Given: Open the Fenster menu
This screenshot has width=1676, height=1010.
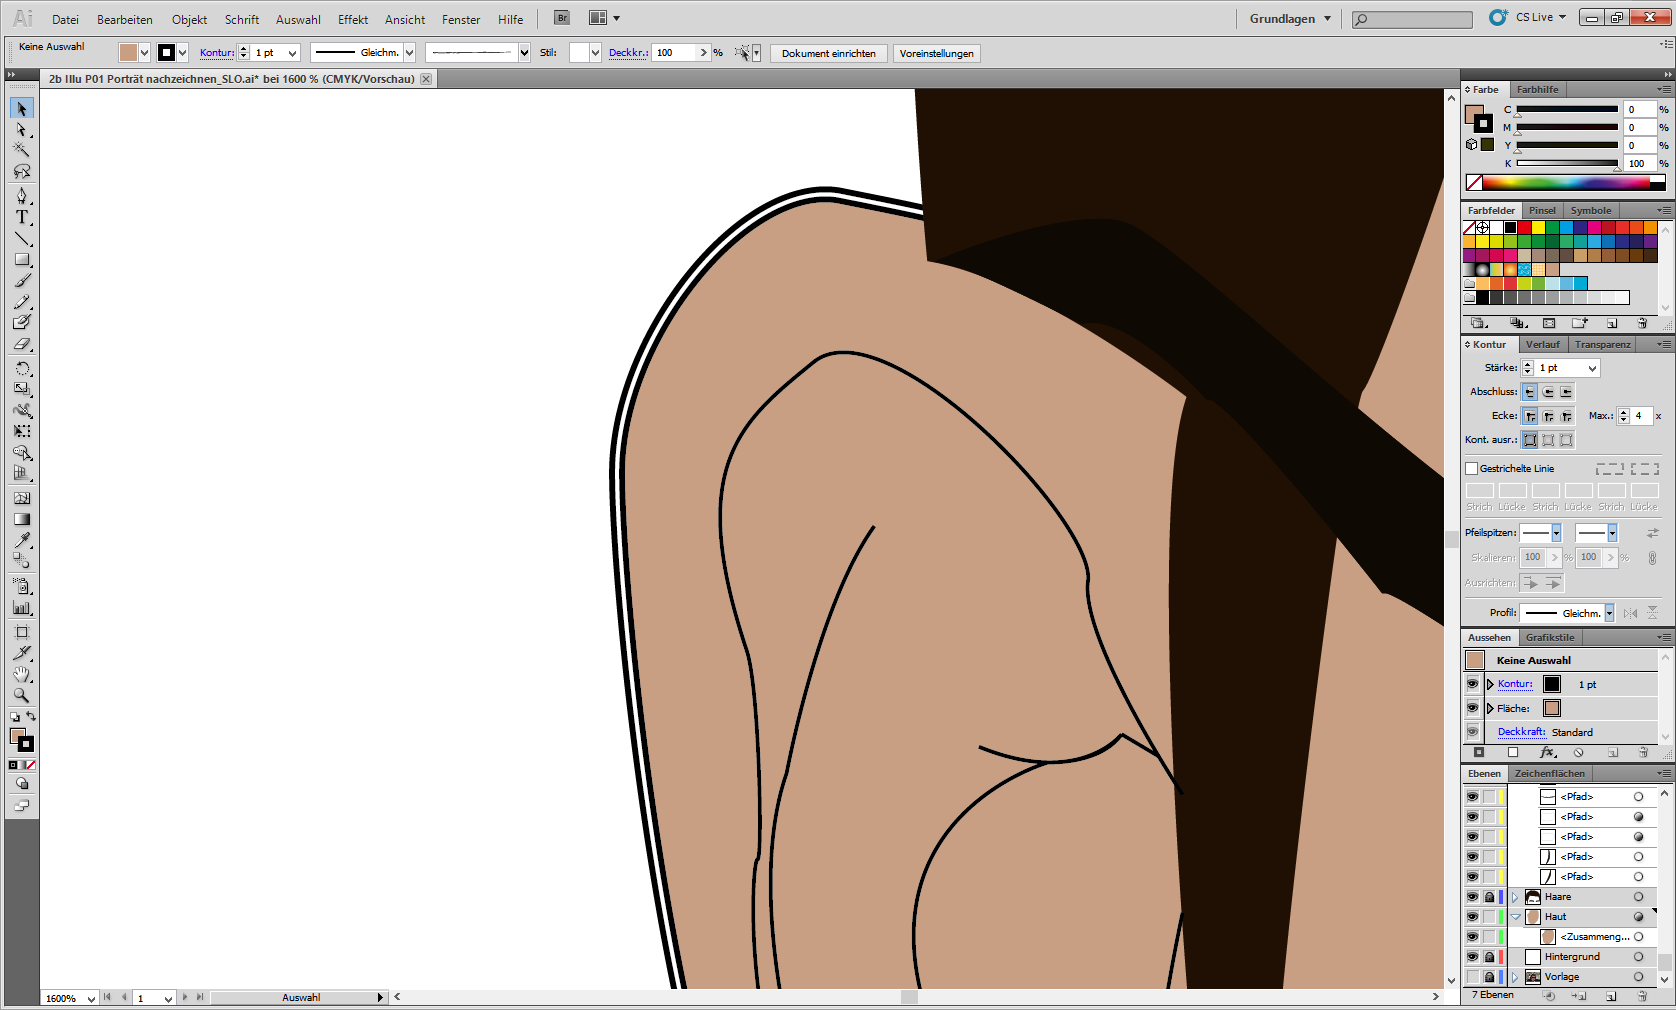Looking at the screenshot, I should pos(460,19).
